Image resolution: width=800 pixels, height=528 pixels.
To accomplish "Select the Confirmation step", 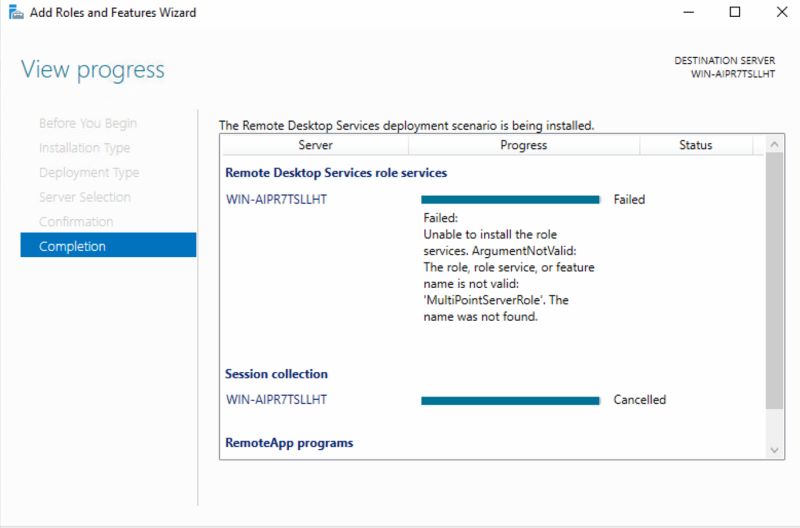I will 76,221.
